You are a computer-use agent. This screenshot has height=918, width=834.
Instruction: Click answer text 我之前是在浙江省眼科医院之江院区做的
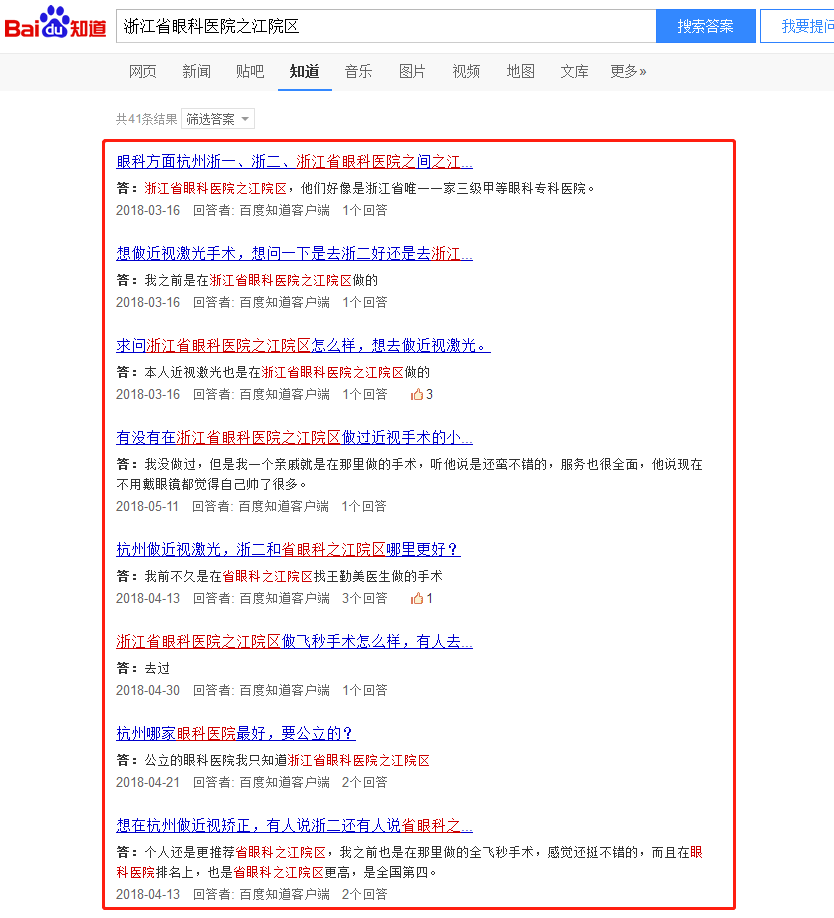coord(261,280)
